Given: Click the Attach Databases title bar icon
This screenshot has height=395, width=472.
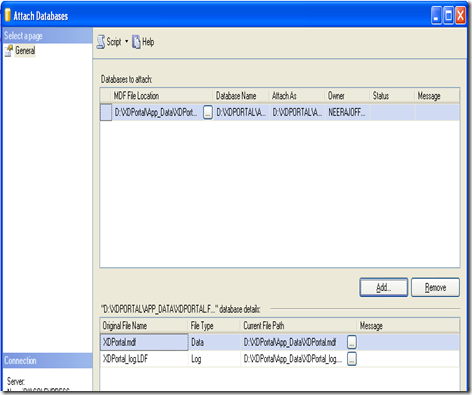Looking at the screenshot, I should point(7,15).
